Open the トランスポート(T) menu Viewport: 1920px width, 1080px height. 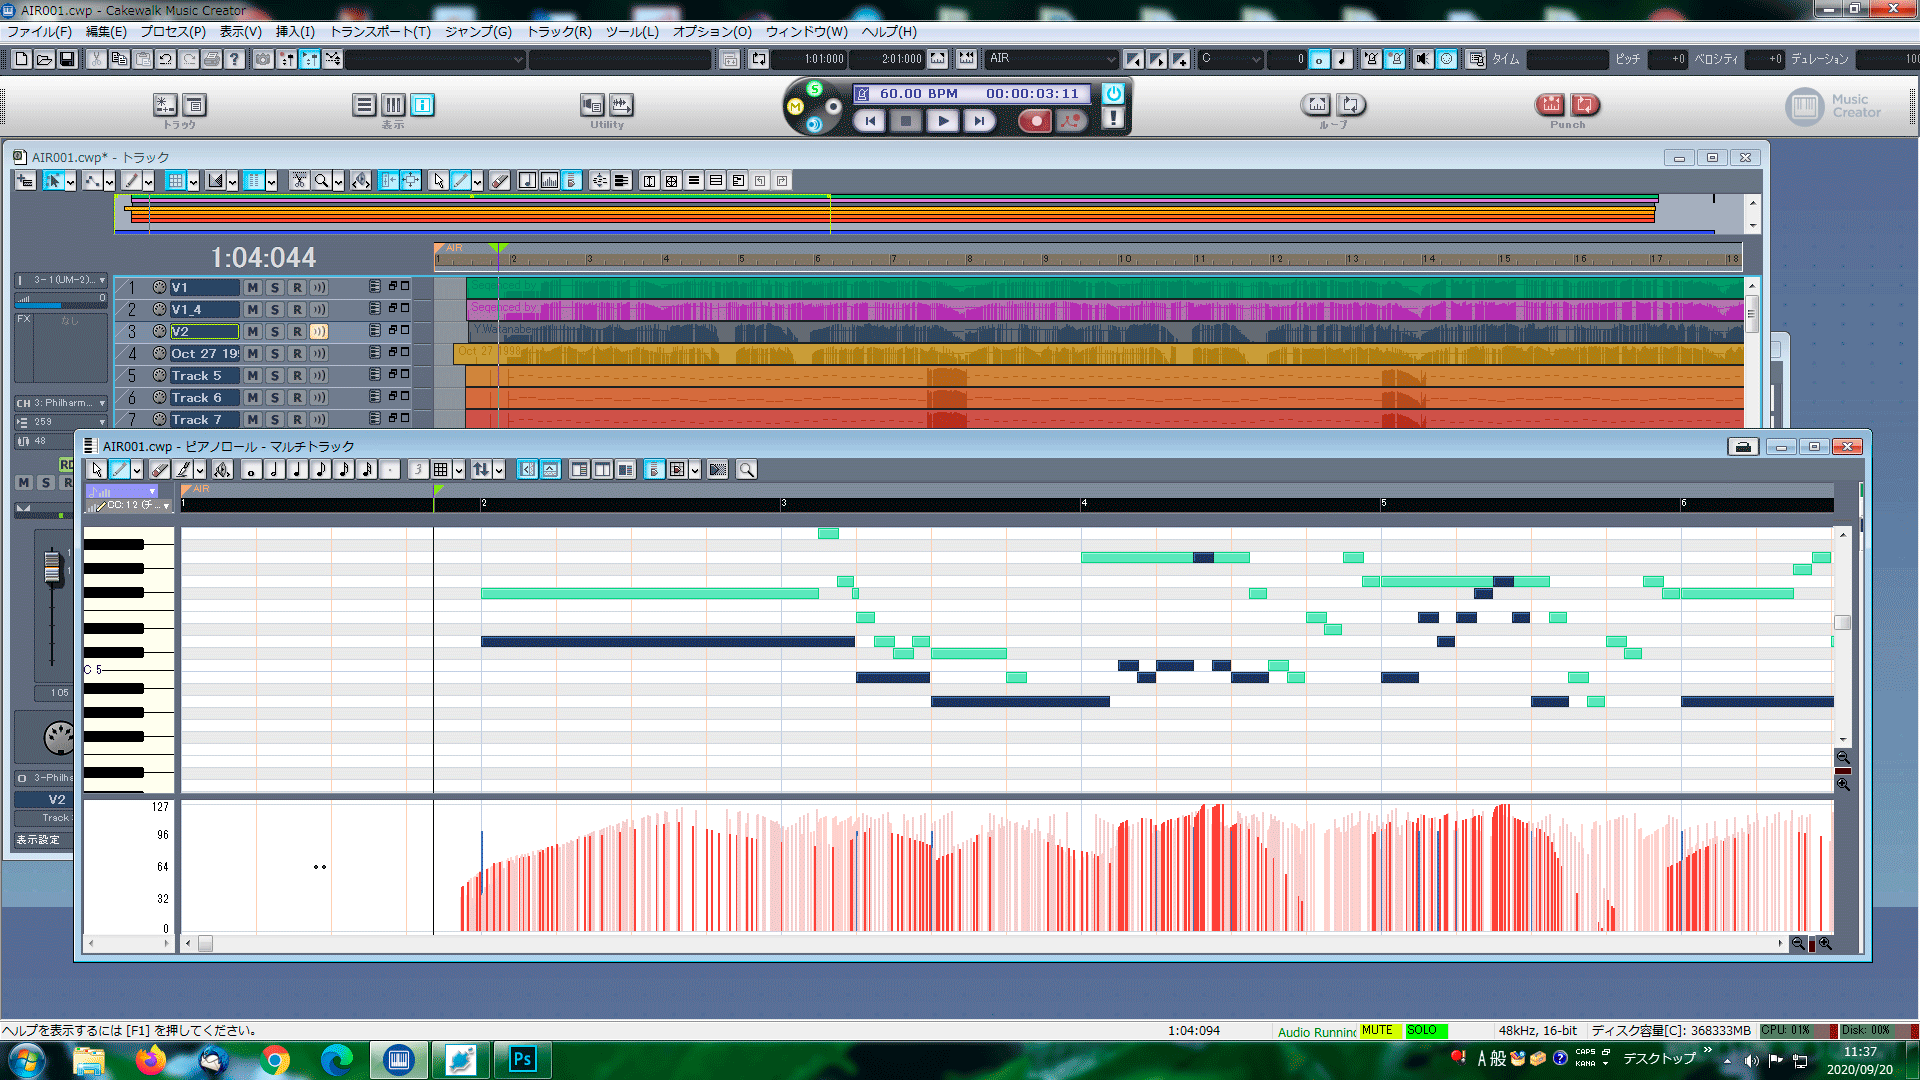coord(380,32)
